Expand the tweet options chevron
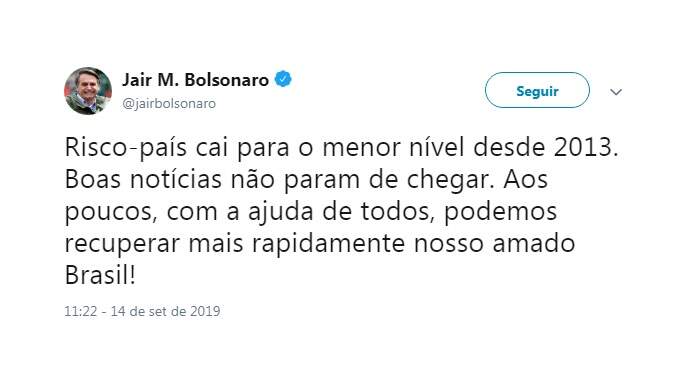 pos(616,92)
